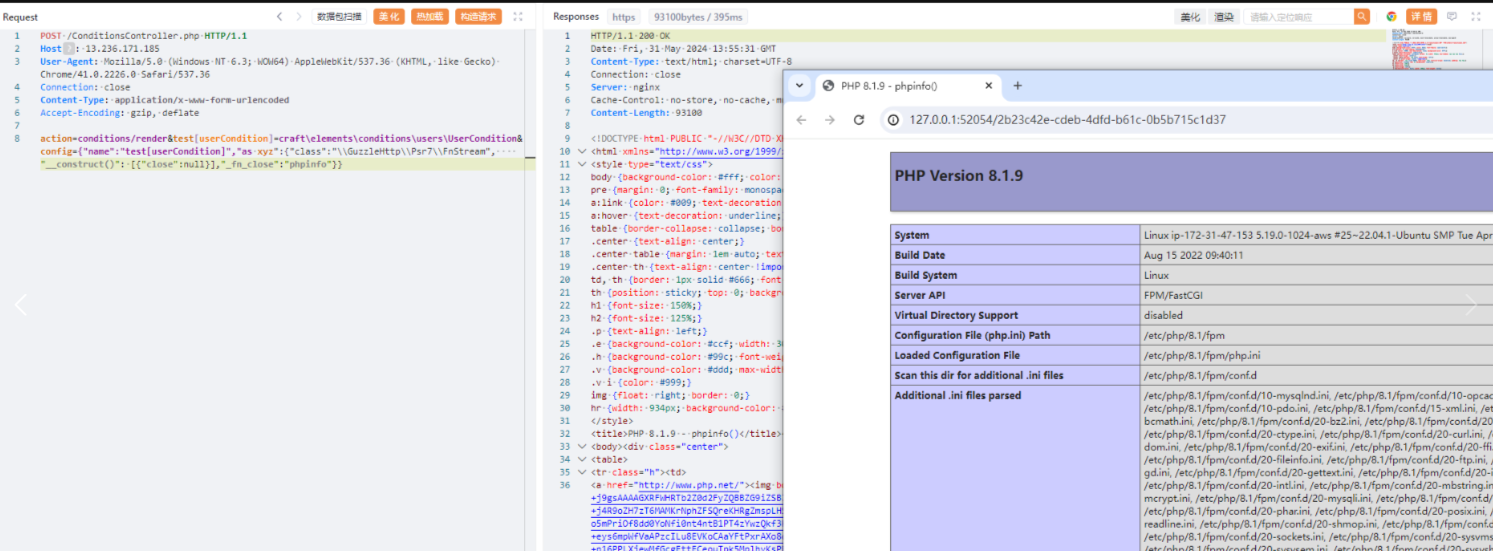Open browser tab search chevron
This screenshot has width=1493, height=551.
[x=798, y=86]
